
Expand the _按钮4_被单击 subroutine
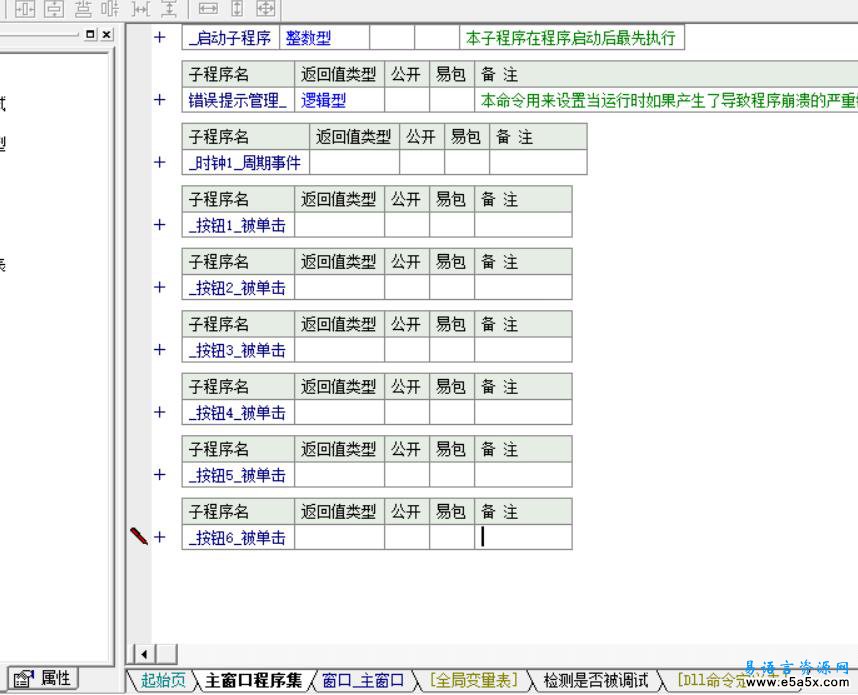coord(159,412)
